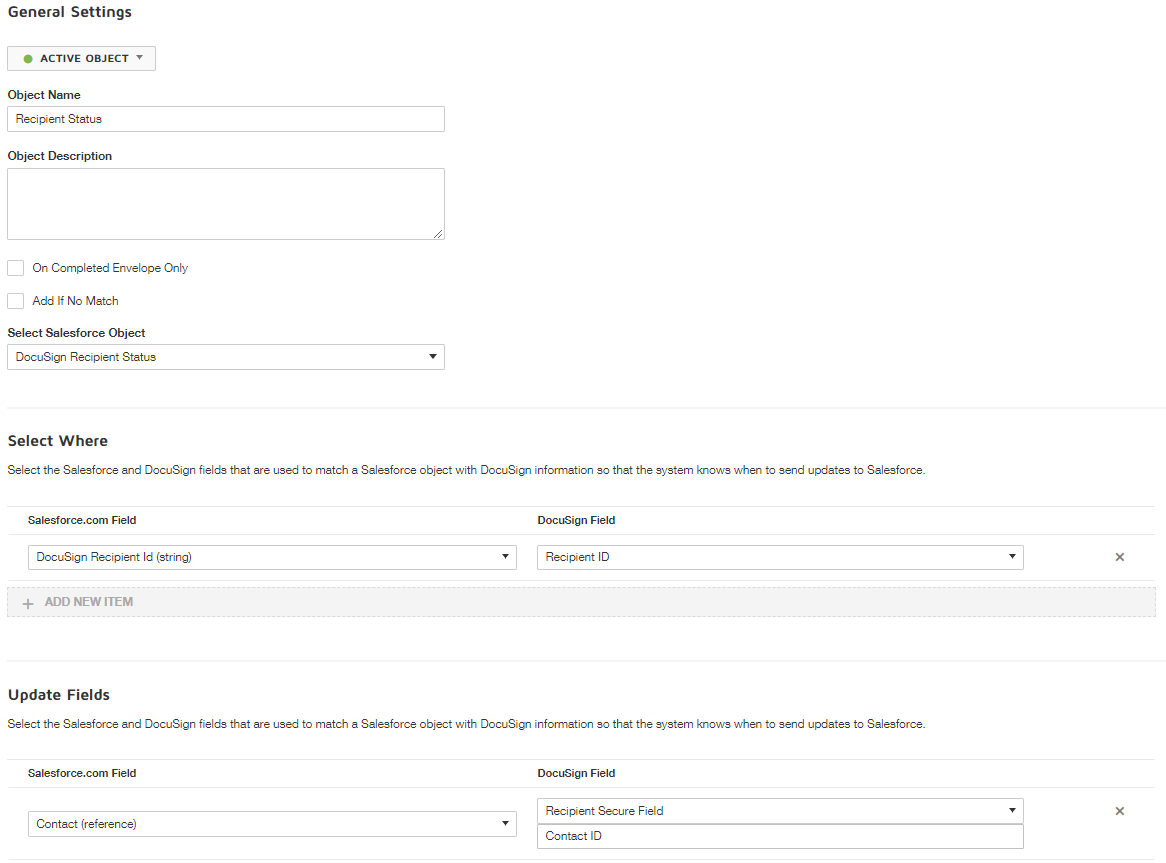Image resolution: width=1166 pixels, height=863 pixels.
Task: Click the plus icon beside ADD NEW ITEM
Action: [28, 602]
